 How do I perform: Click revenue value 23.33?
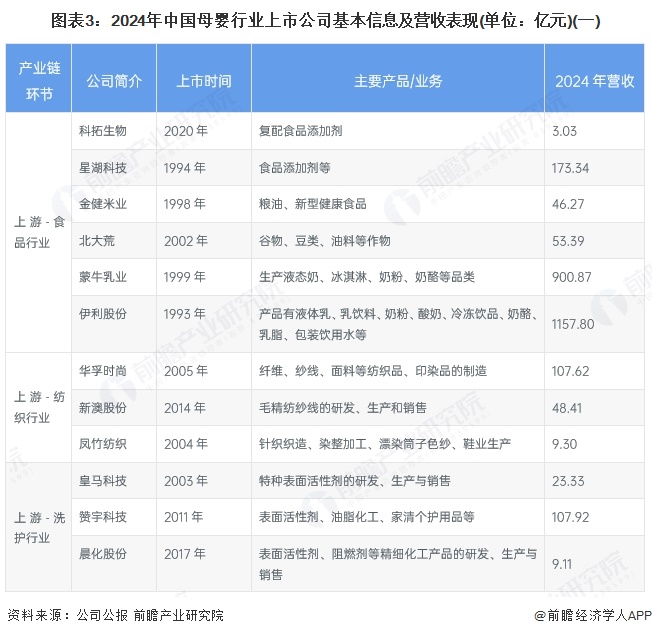[568, 481]
